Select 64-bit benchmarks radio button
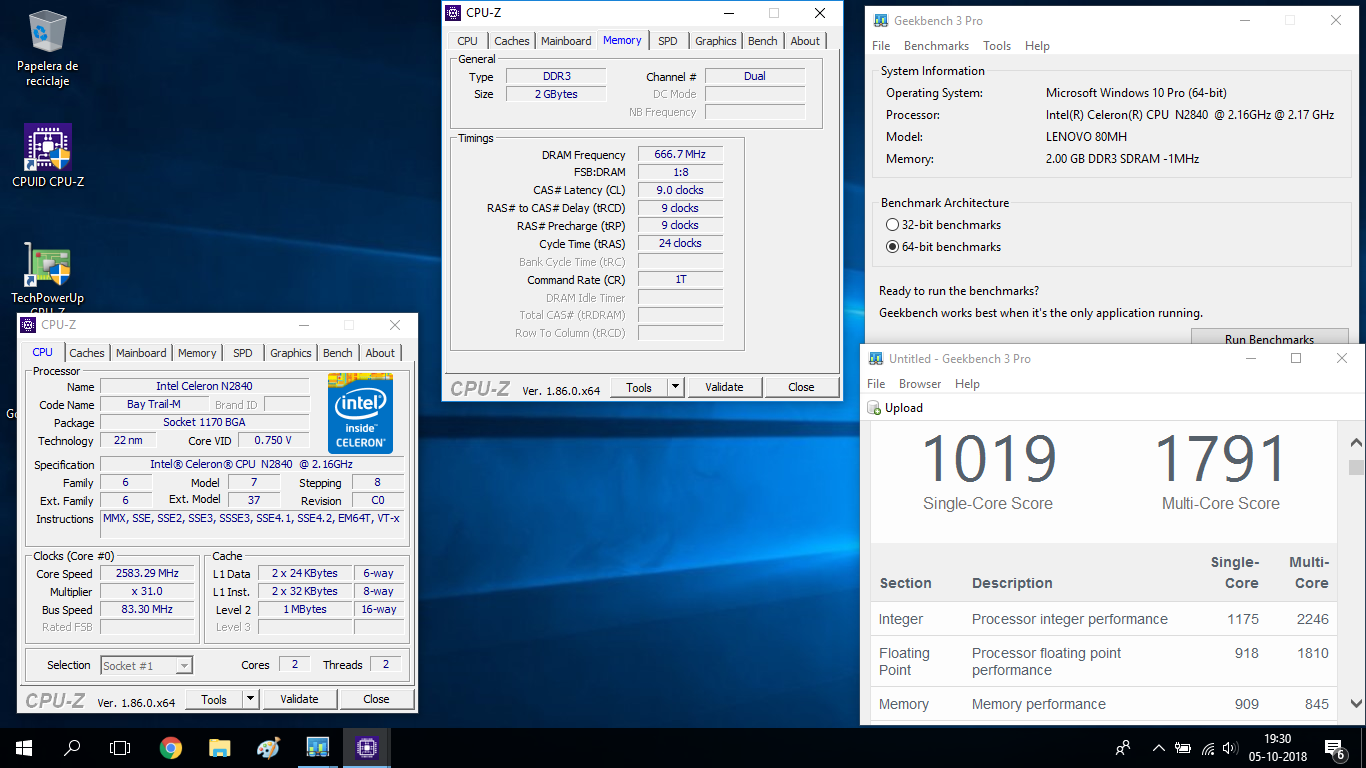Screen dimensions: 1366x768 (x=893, y=247)
